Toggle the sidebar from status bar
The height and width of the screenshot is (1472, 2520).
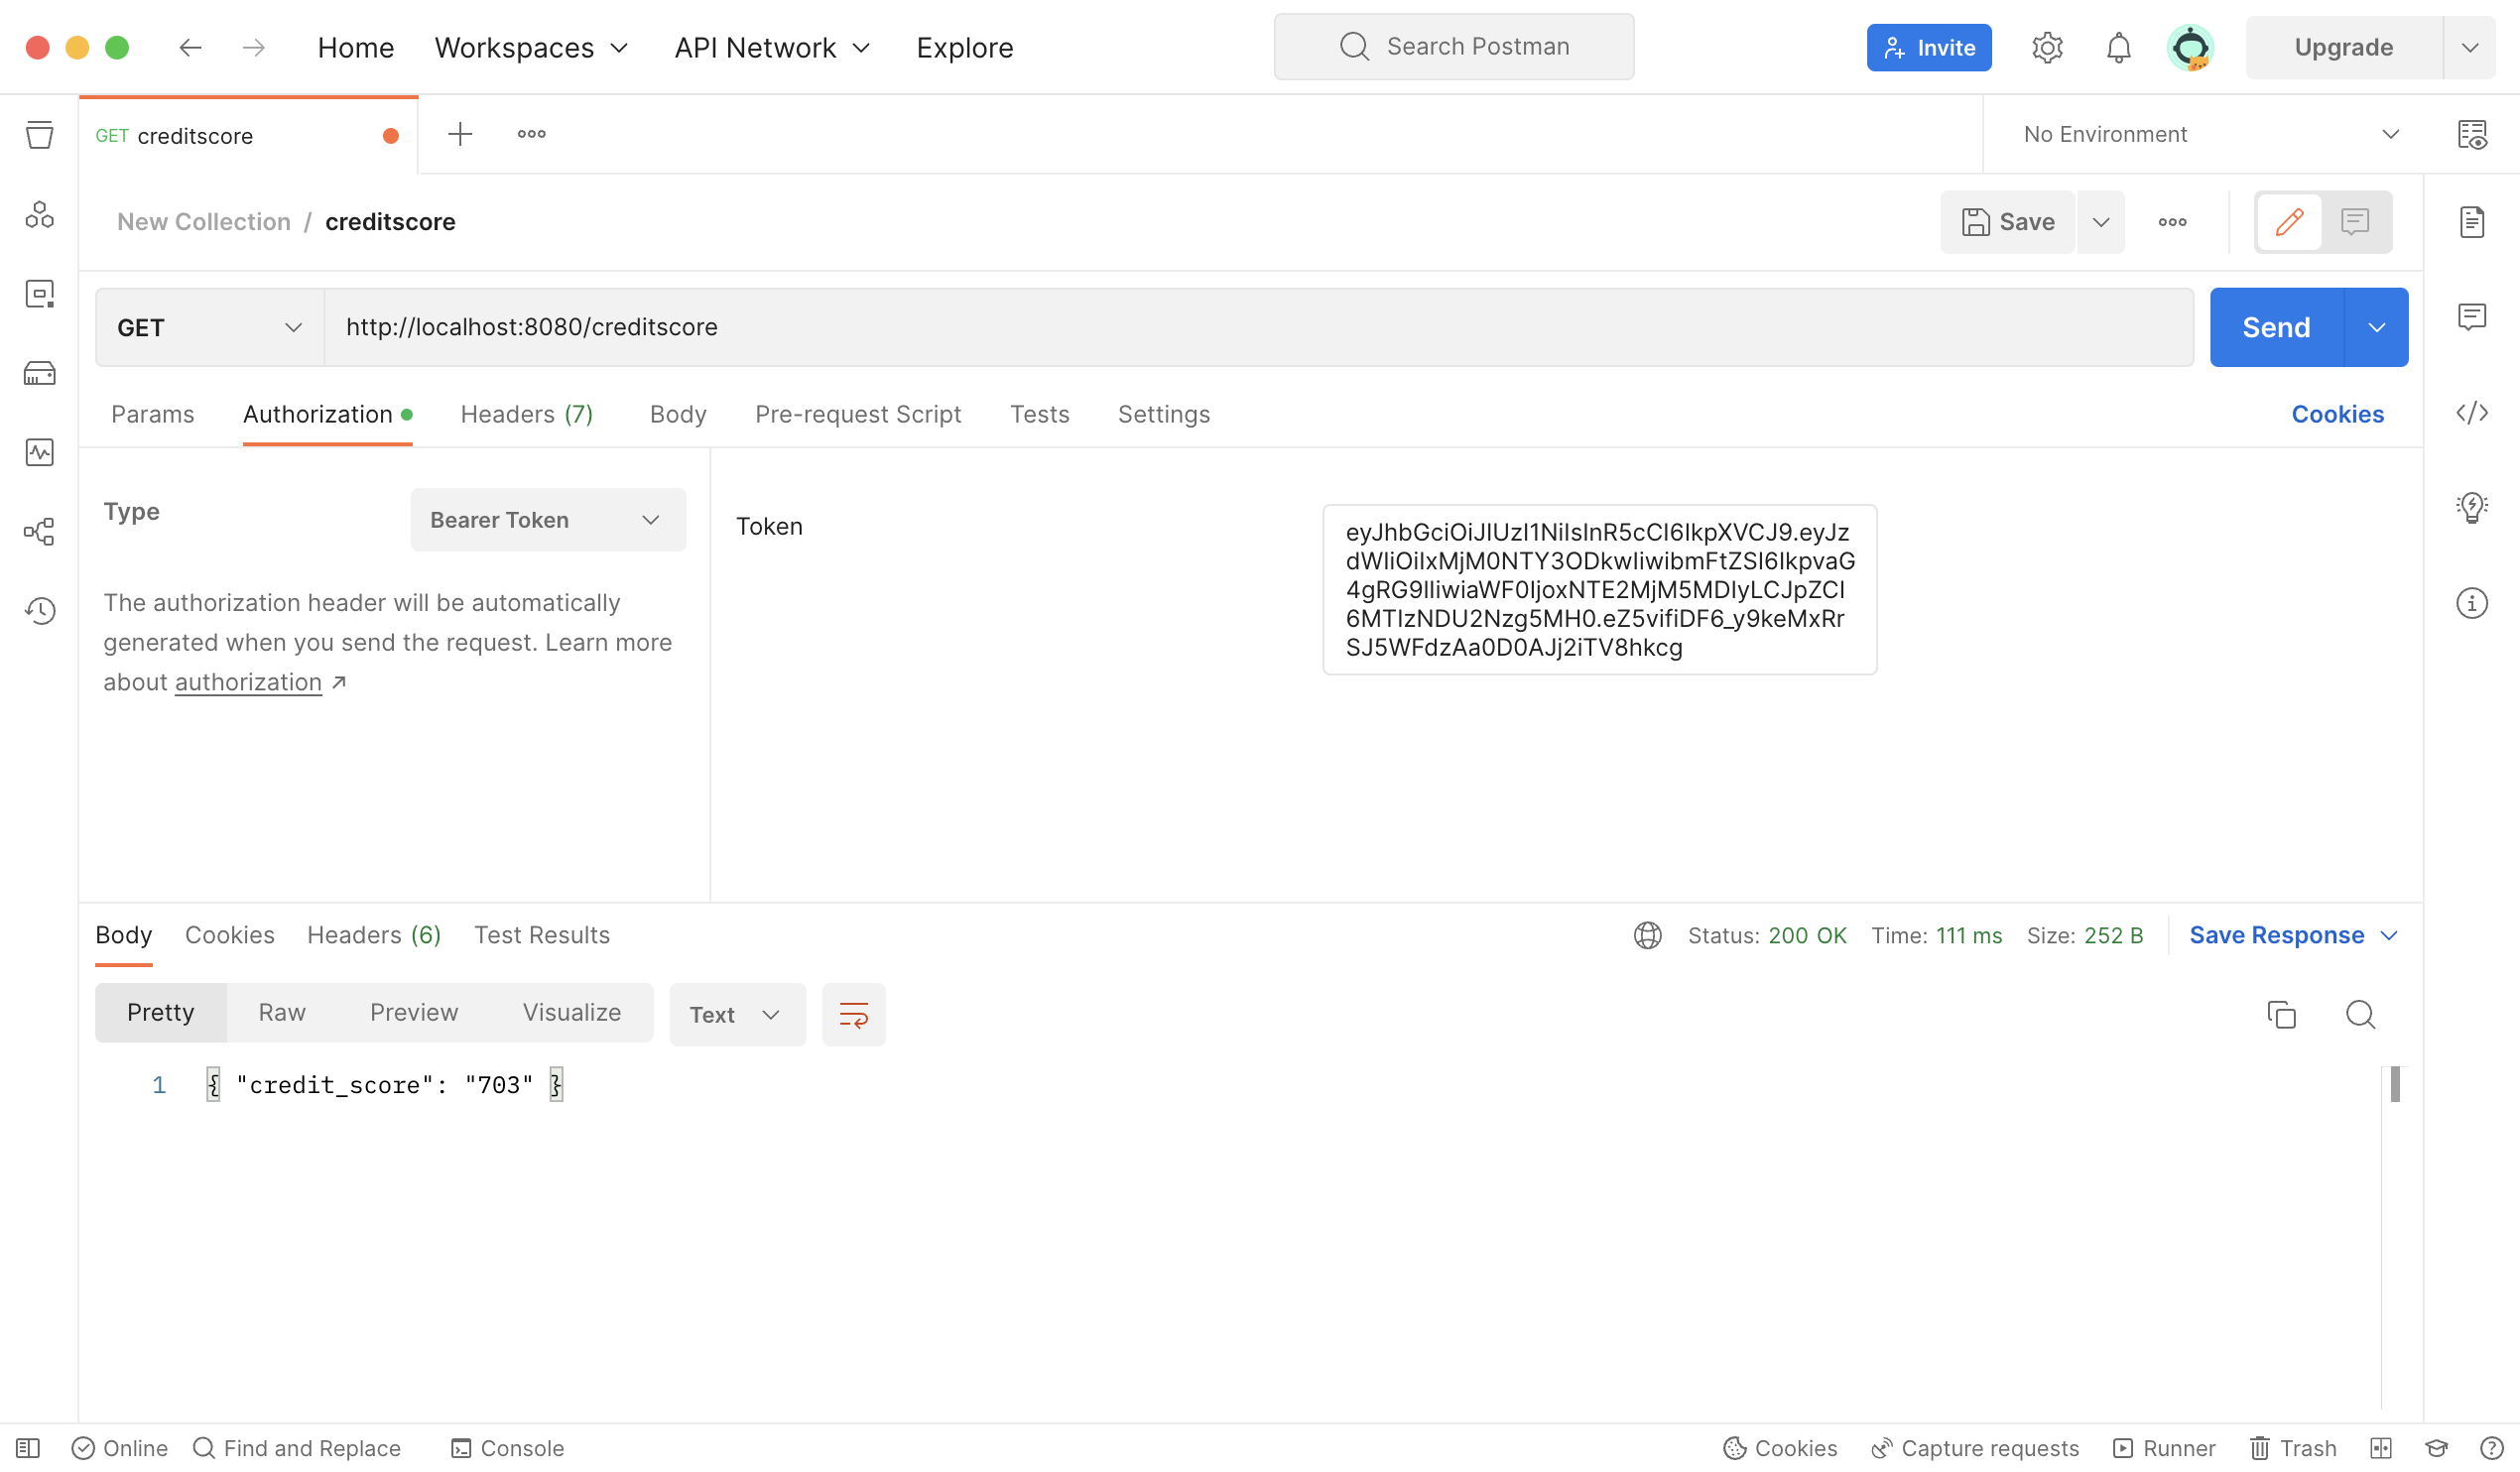click(x=28, y=1447)
